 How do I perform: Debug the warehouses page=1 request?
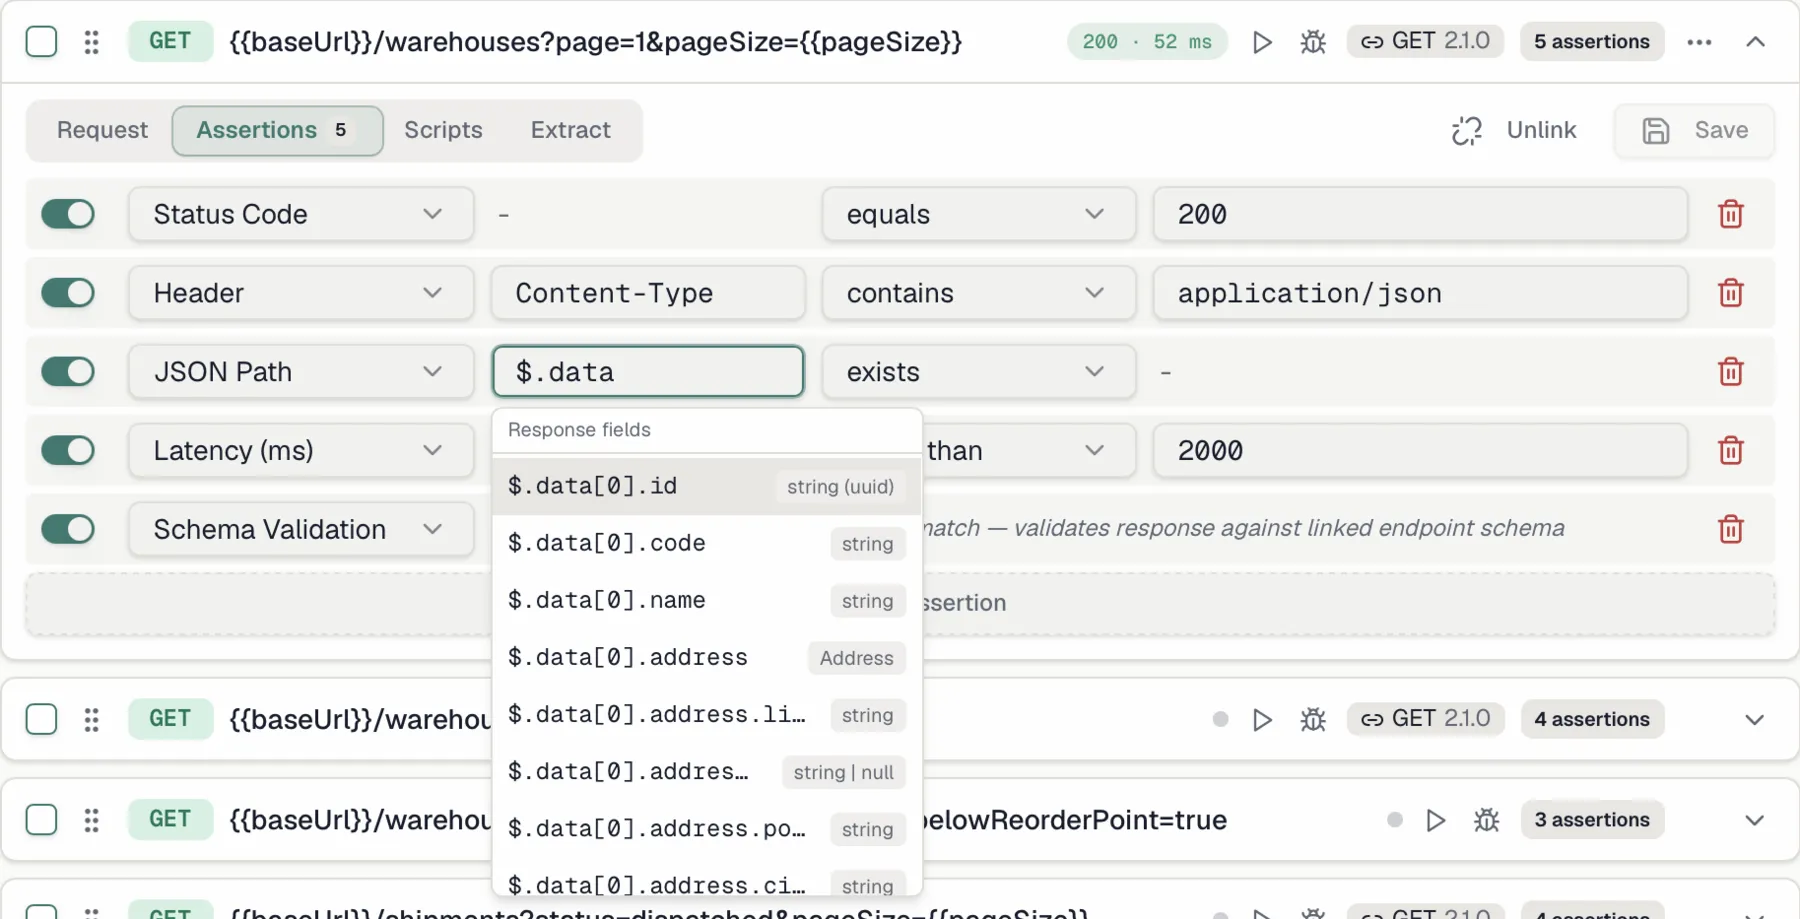click(x=1313, y=42)
